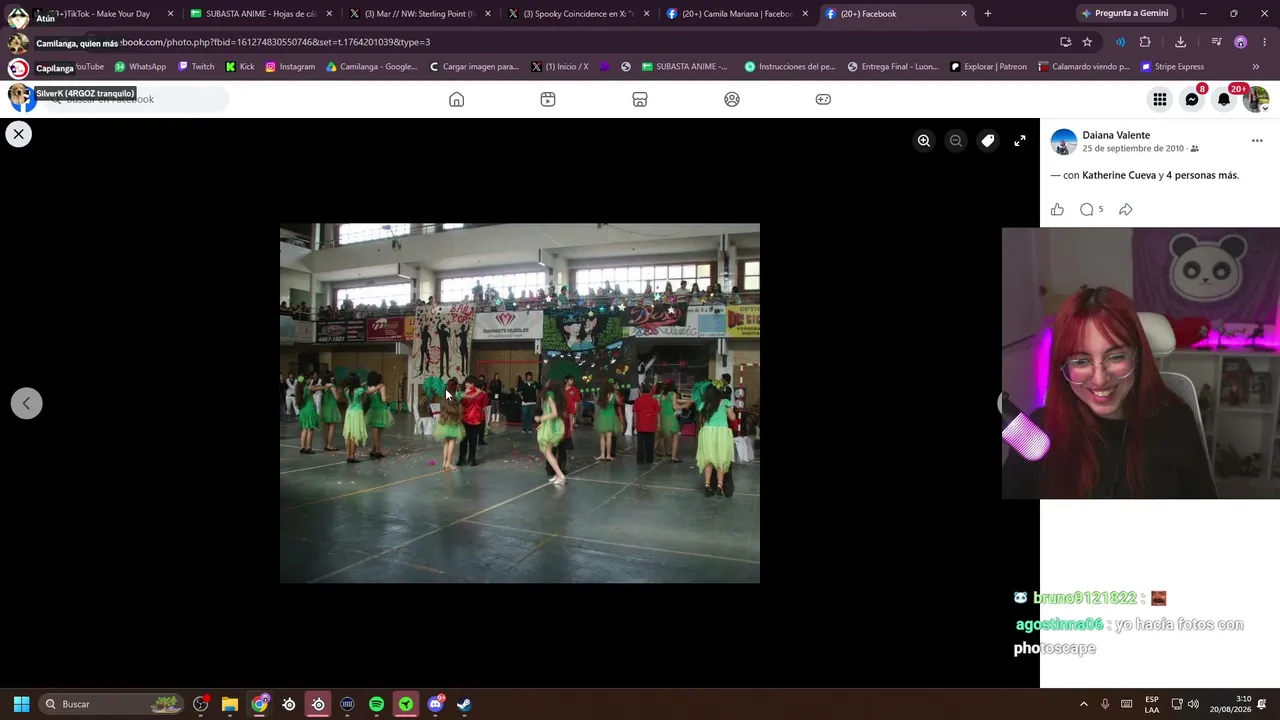Go to Facebook Home feed
The image size is (1280, 720).
457,99
